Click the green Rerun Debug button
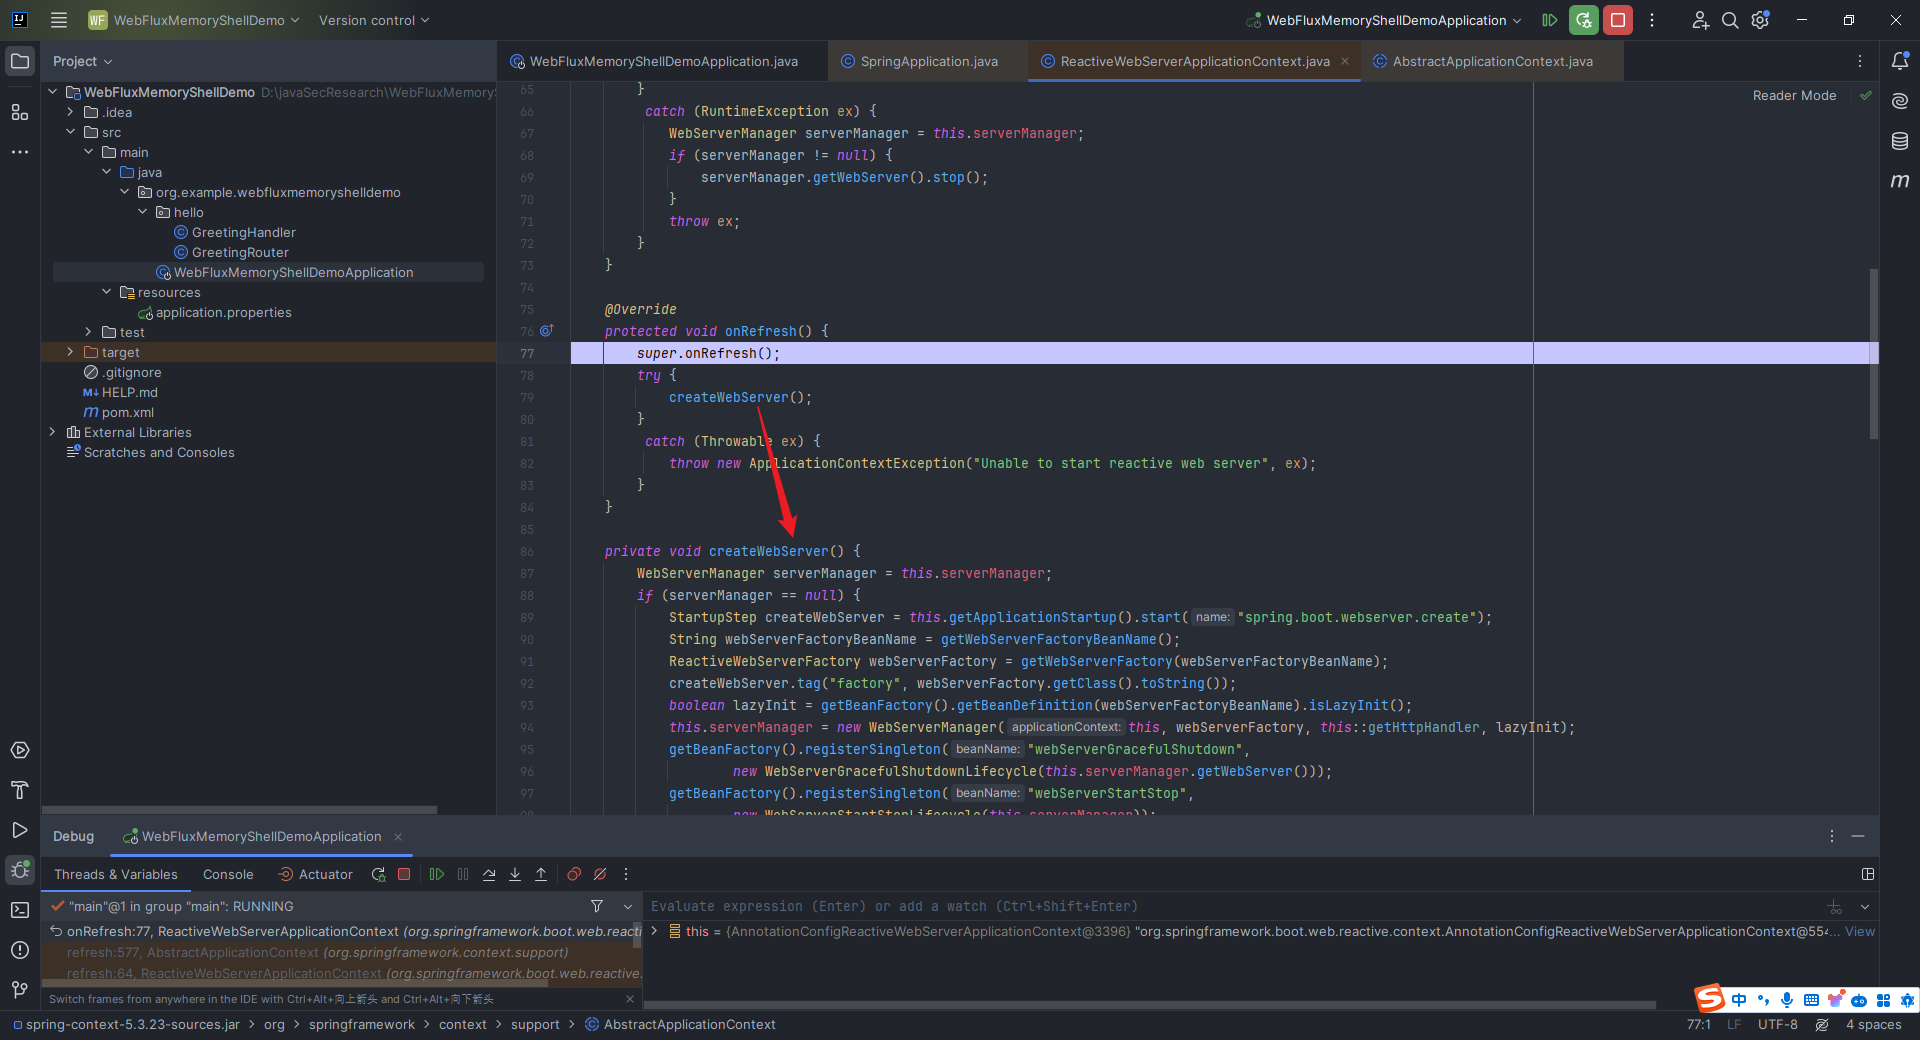 1583,20
